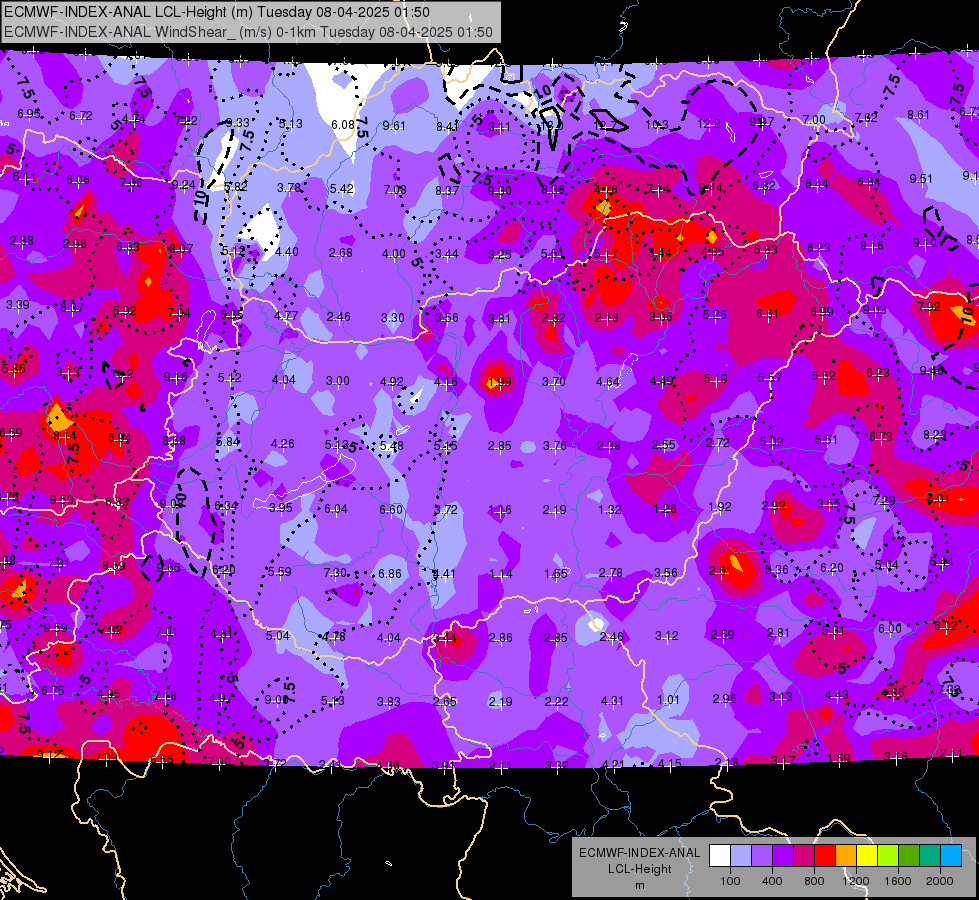Screen dimensions: 979x900
Task: Select the dark green legend swatch
Action: pyautogui.click(x=909, y=855)
